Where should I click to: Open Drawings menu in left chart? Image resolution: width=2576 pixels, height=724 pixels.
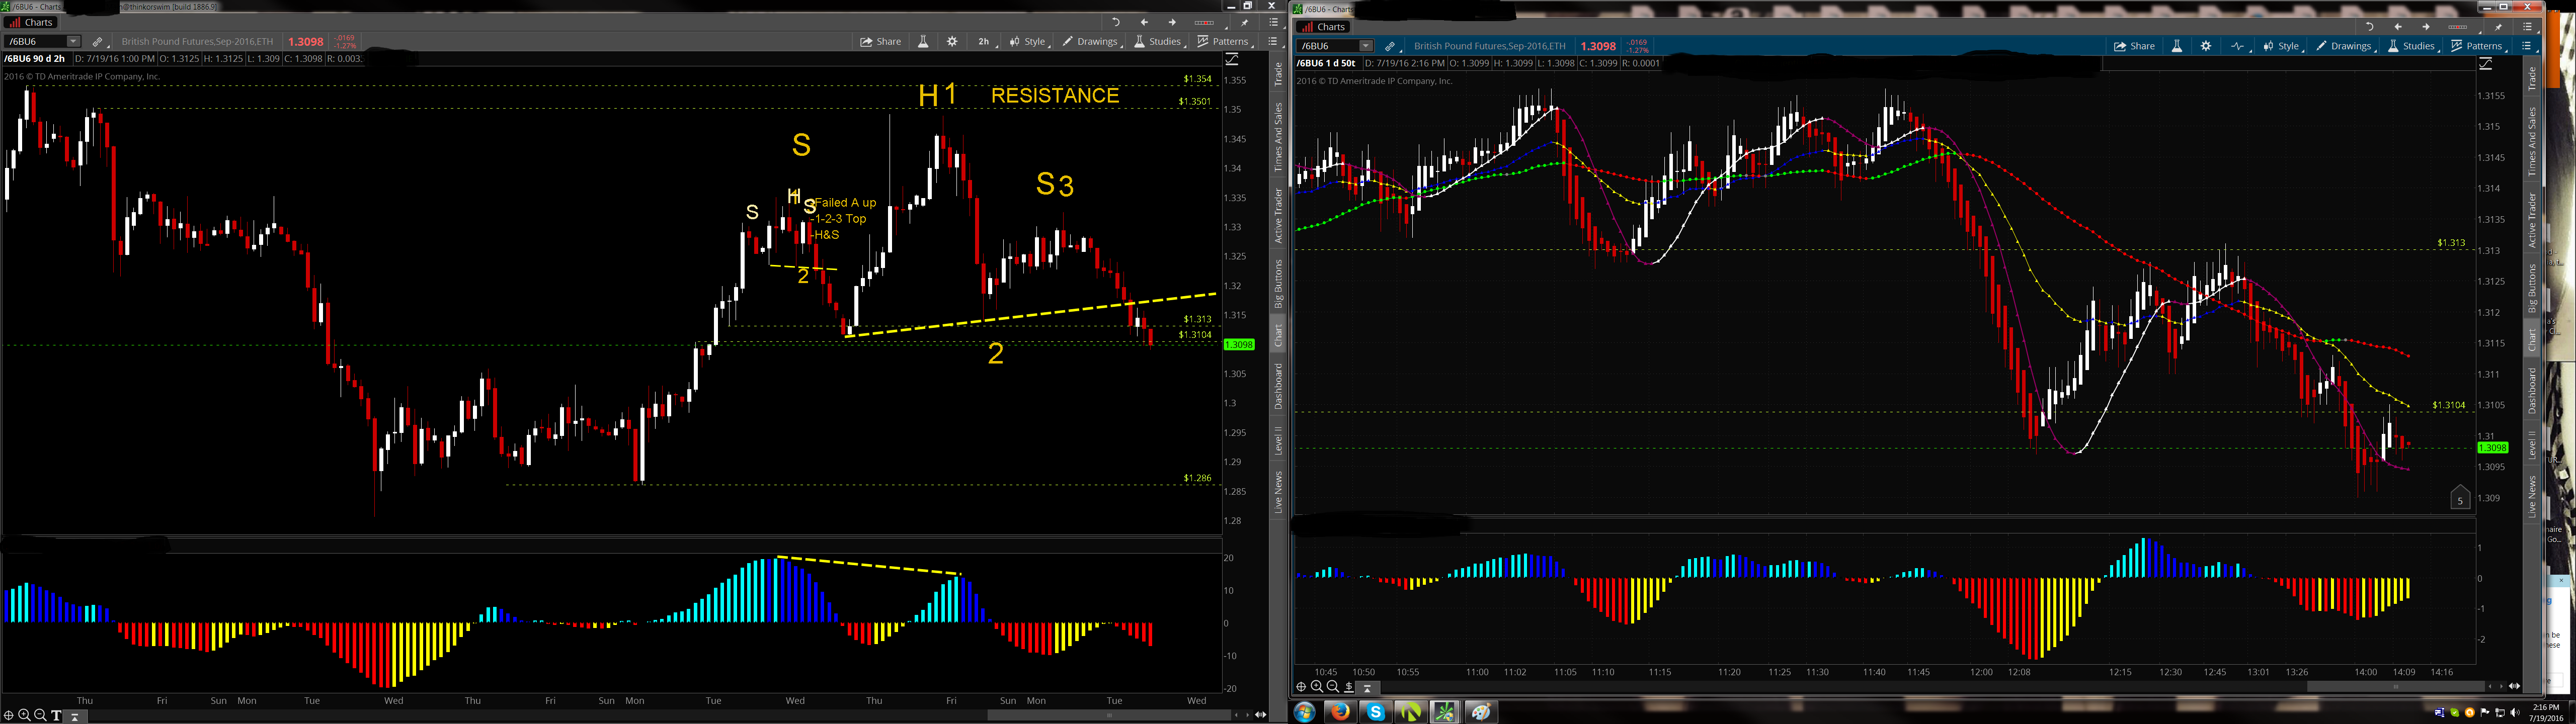tap(1092, 42)
